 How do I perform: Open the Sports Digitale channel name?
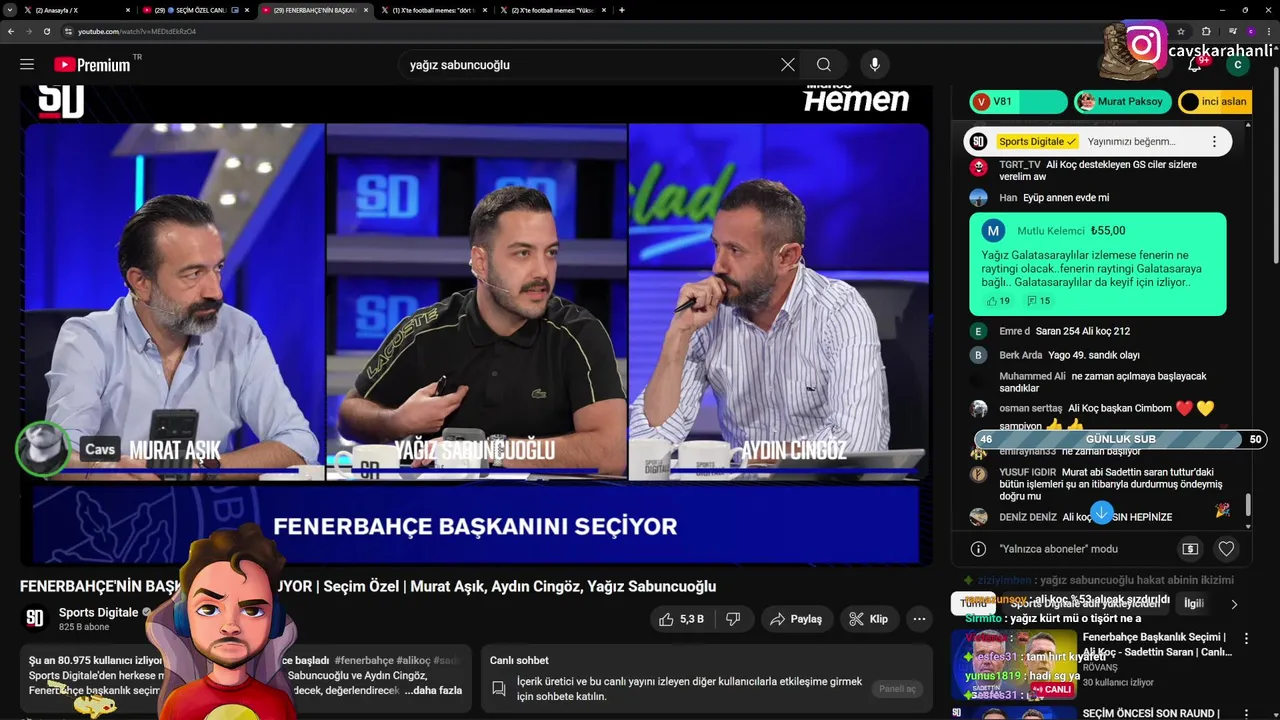pyautogui.click(x=98, y=612)
